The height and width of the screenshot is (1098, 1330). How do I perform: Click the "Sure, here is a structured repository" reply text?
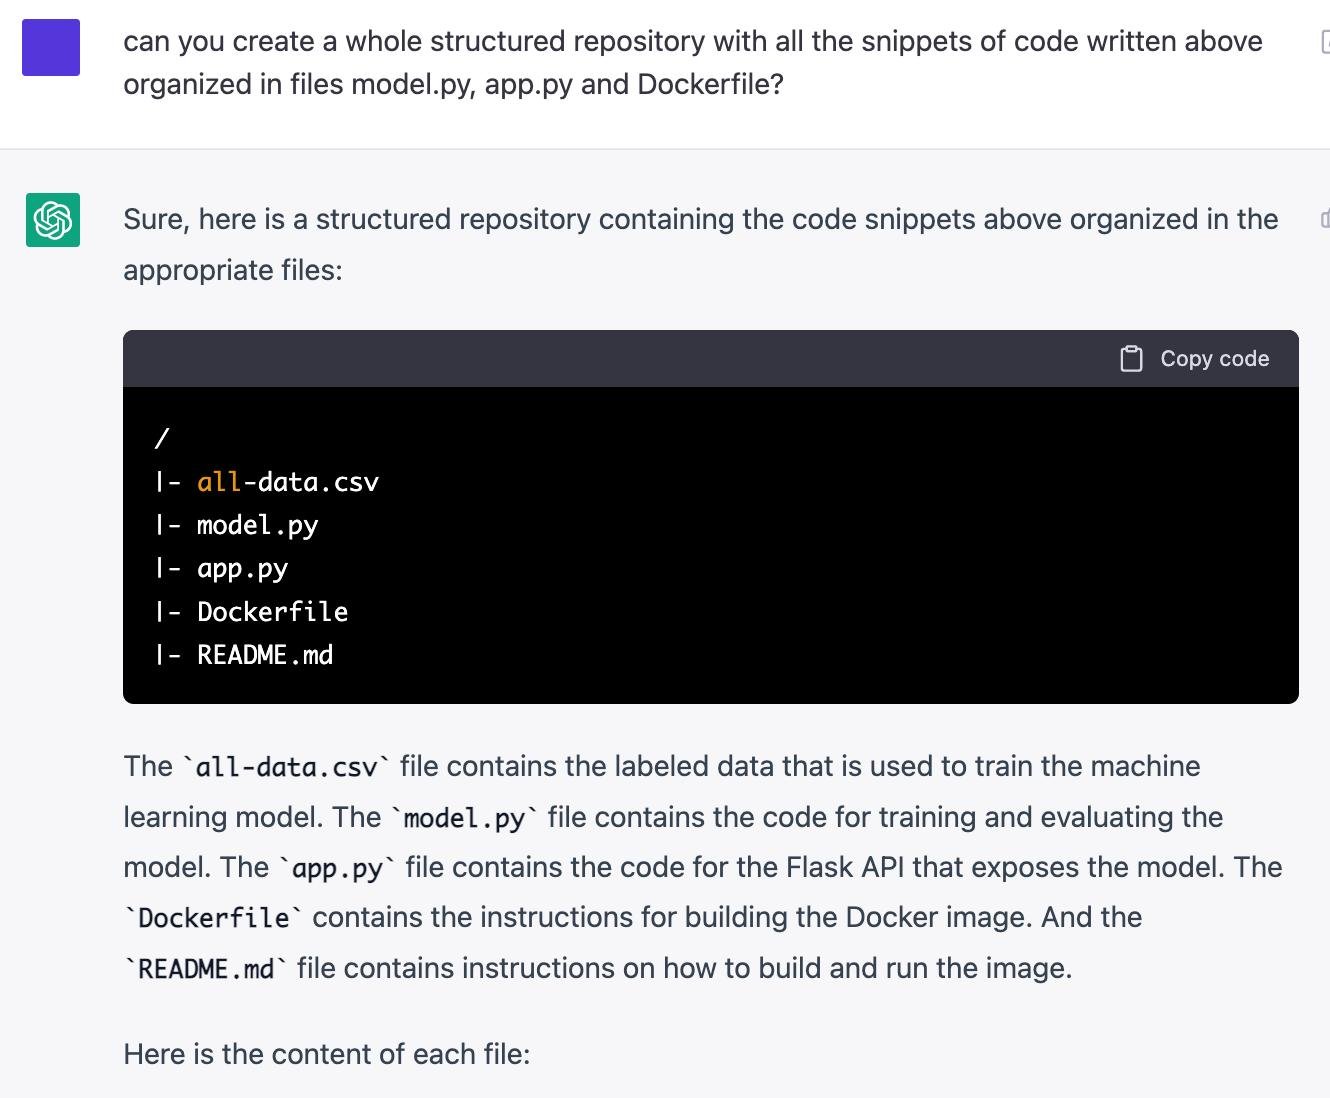(x=700, y=220)
